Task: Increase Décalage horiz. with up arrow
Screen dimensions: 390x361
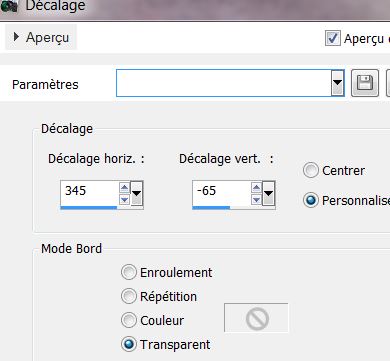Action: 124,188
